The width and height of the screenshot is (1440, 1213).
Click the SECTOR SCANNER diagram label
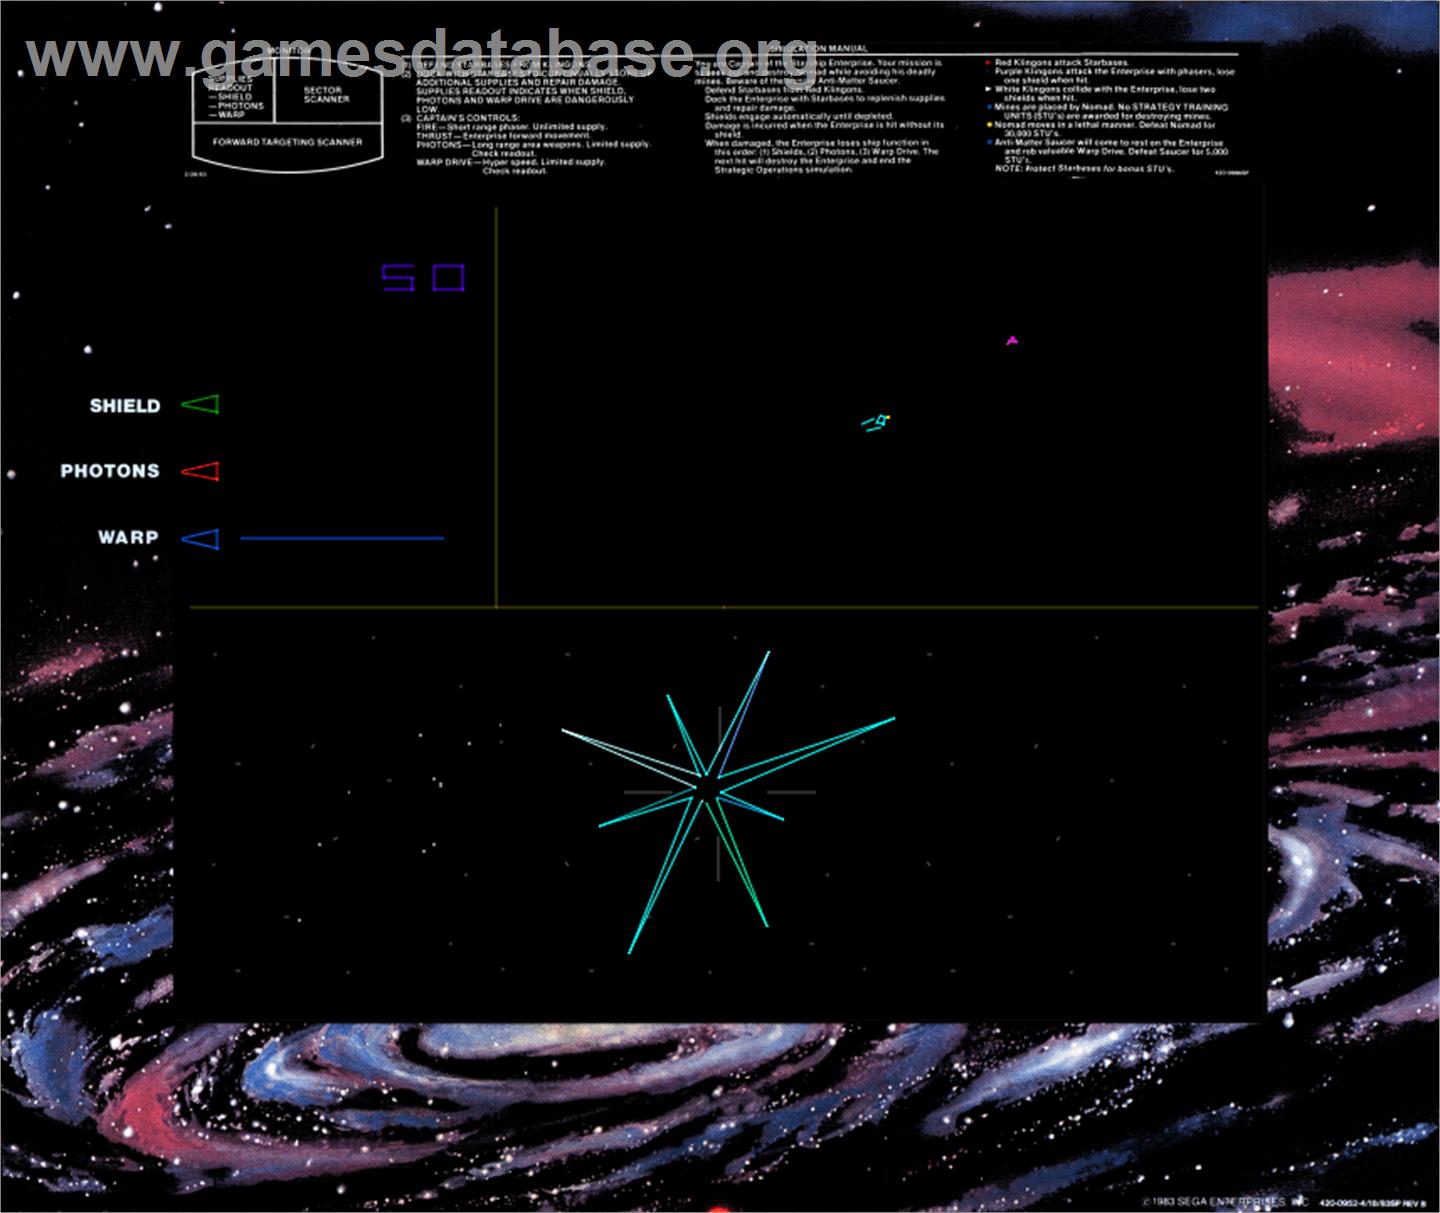tap(326, 95)
